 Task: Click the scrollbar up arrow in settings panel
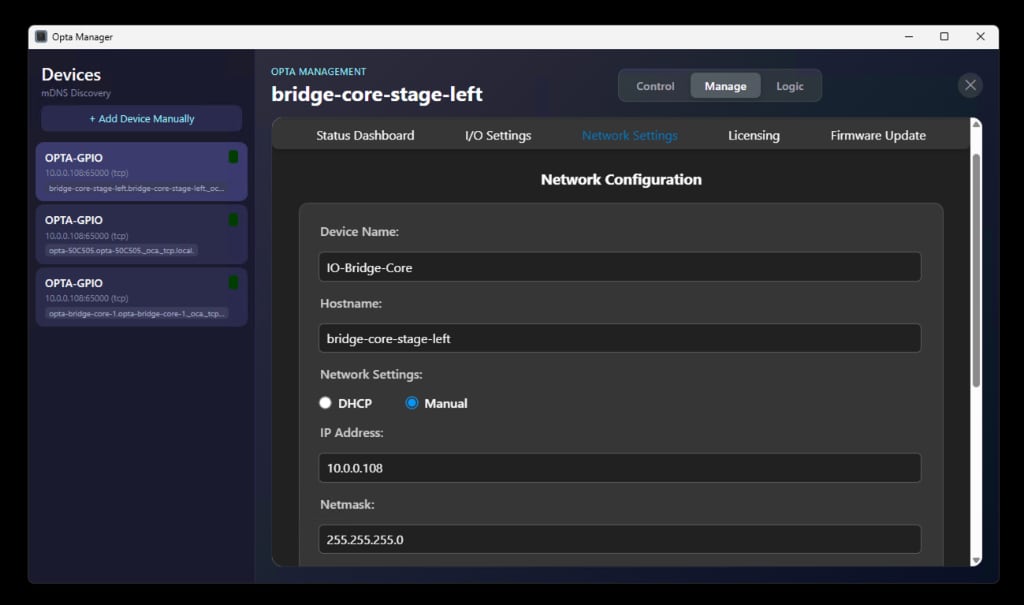tap(976, 124)
